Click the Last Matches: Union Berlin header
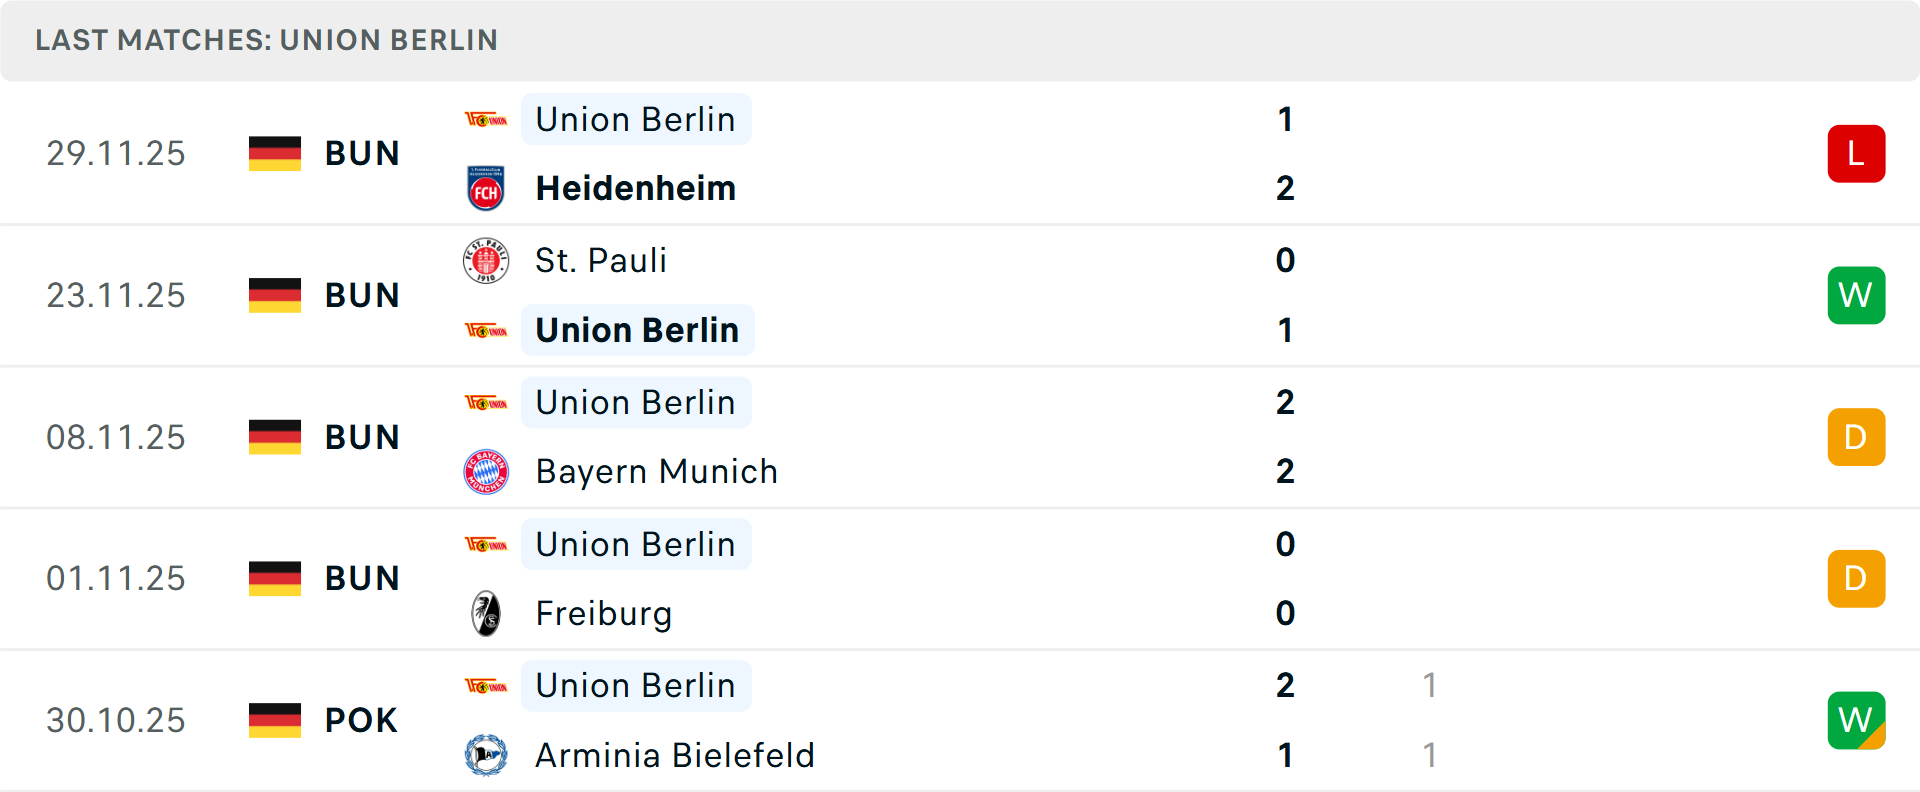The height and width of the screenshot is (792, 1920). tap(266, 40)
